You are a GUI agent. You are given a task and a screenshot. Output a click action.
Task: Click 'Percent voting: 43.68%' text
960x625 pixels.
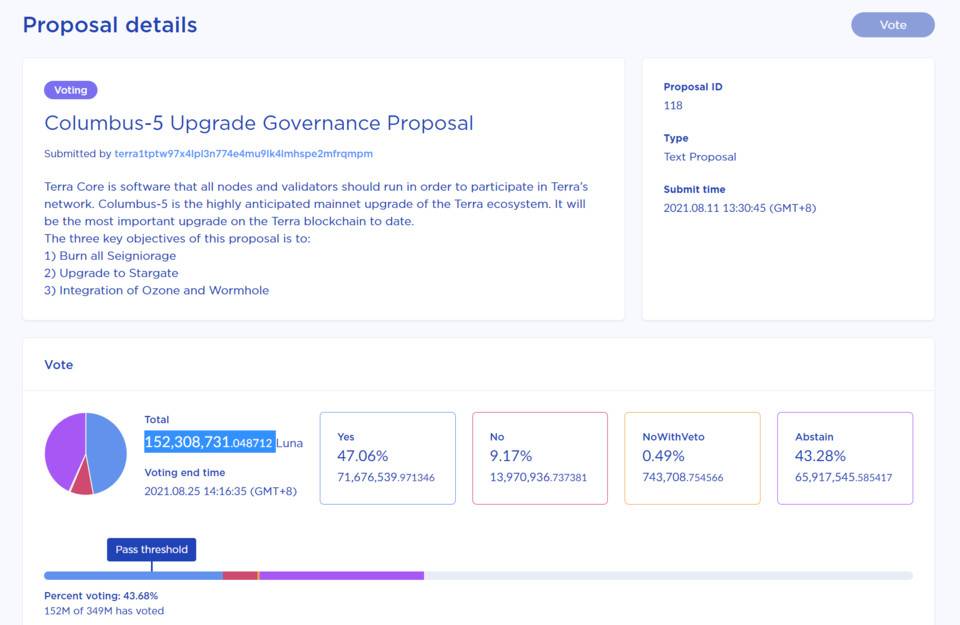pos(101,596)
